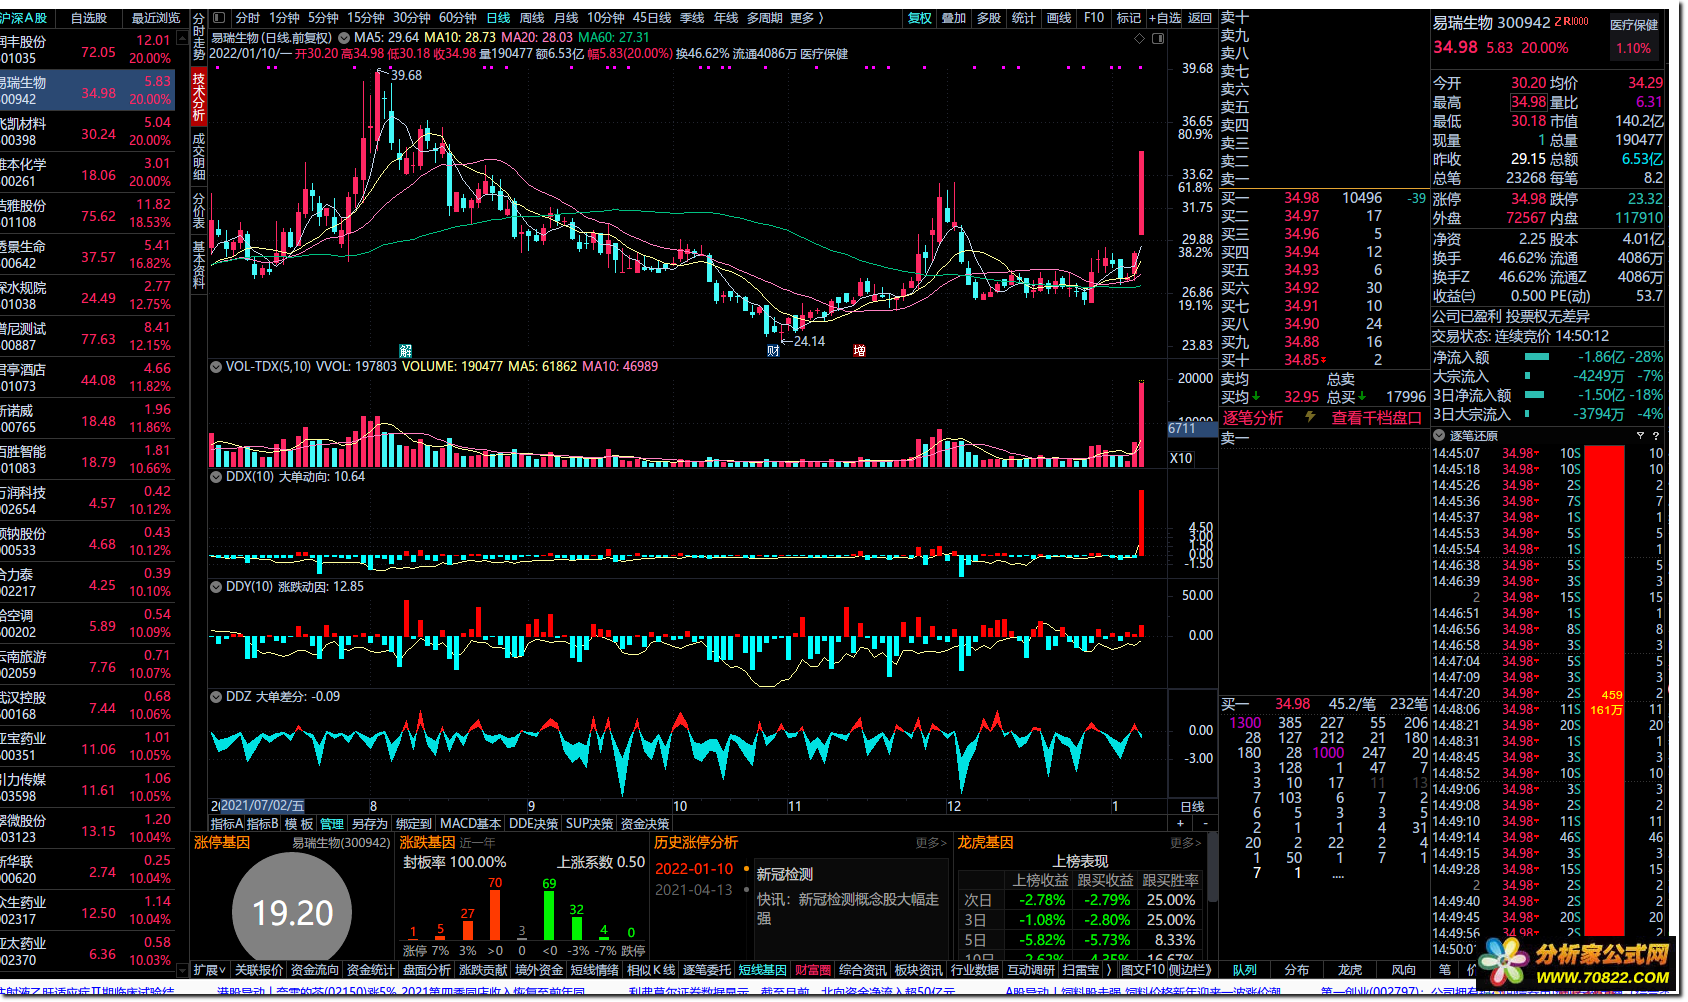The height and width of the screenshot is (1002, 1688).
Task: Open the 扩展 dropdown in the lower tab bar
Action: tap(210, 970)
